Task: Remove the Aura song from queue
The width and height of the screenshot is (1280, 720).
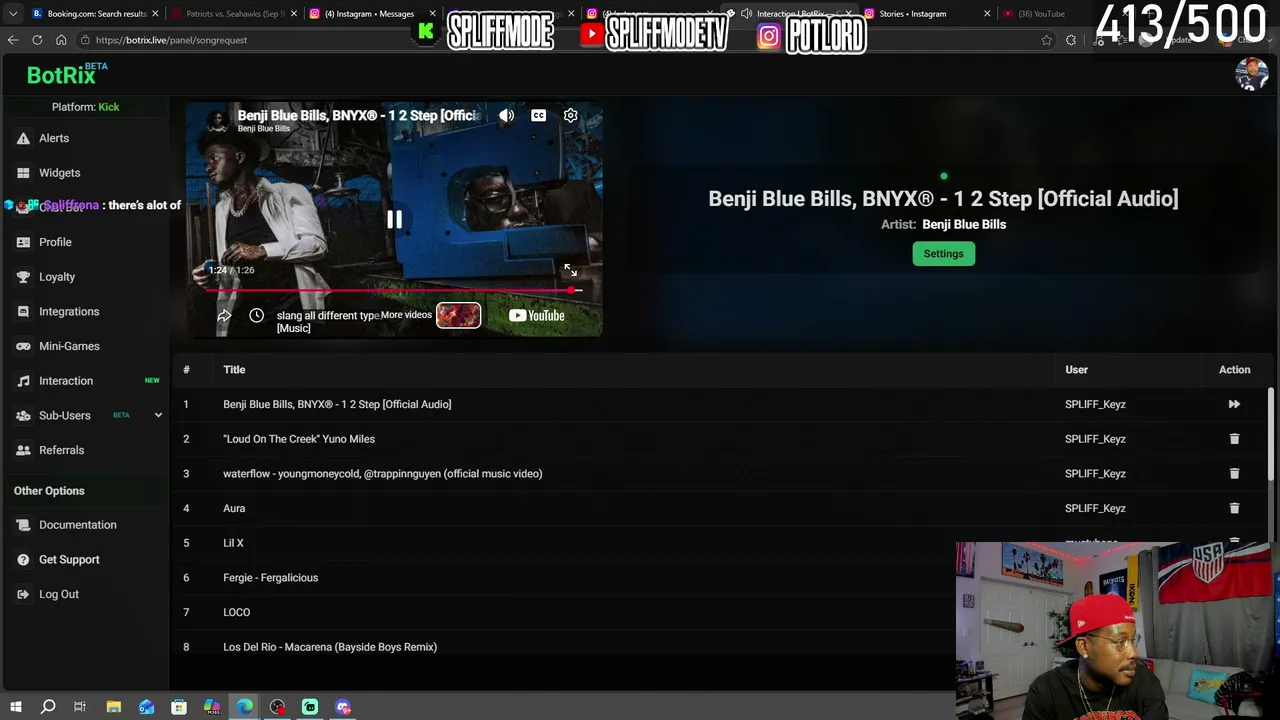Action: tap(1234, 508)
